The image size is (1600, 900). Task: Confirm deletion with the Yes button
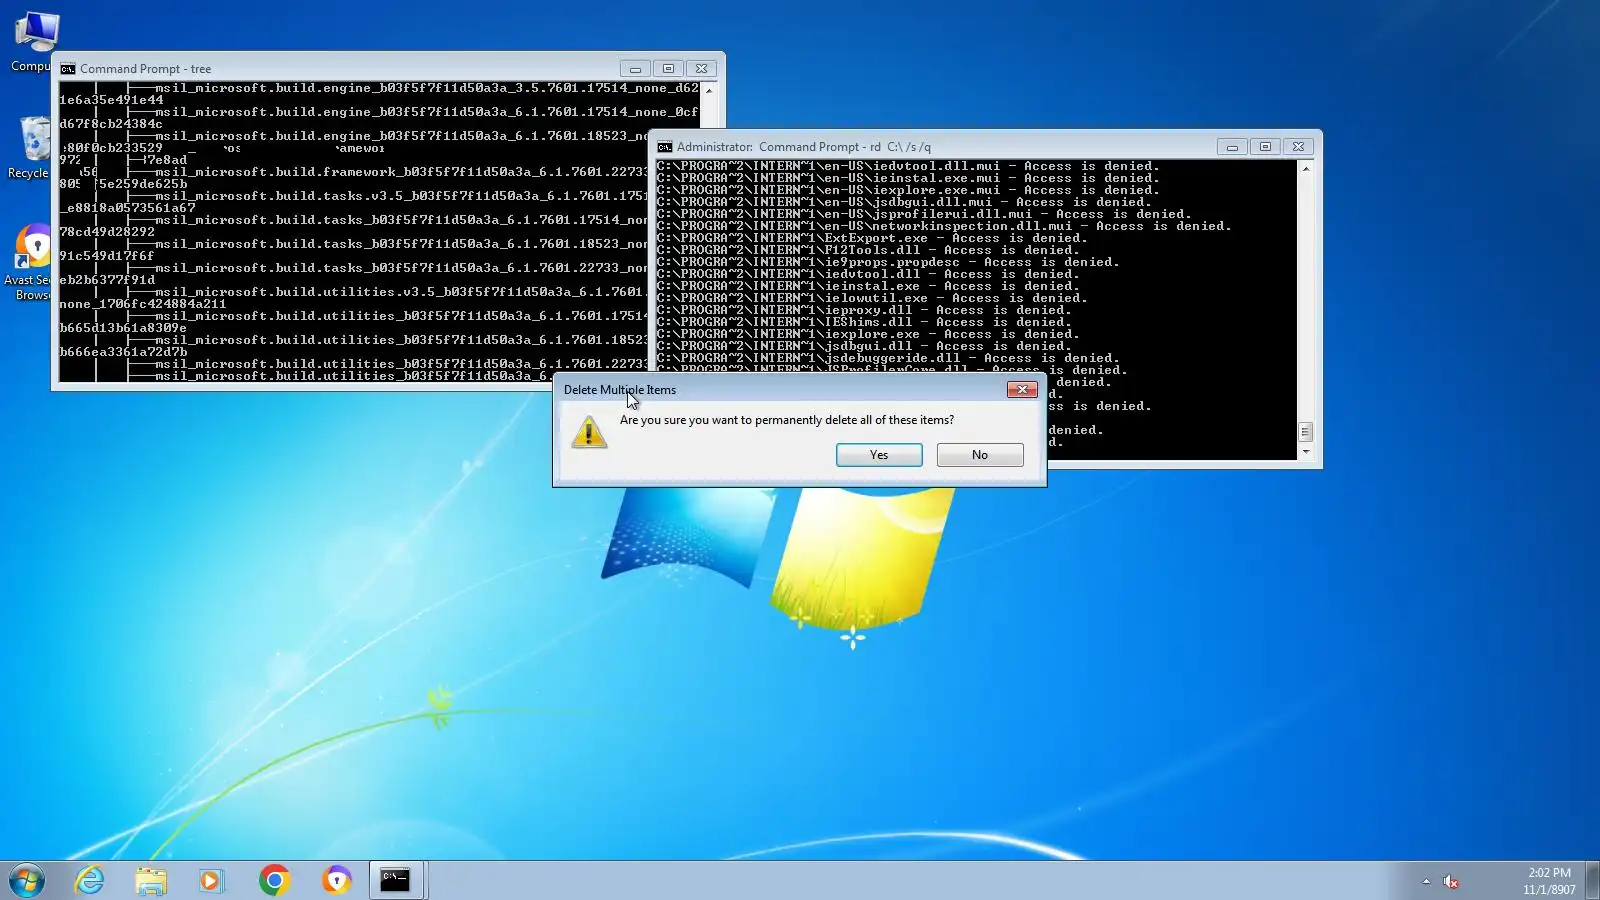pyautogui.click(x=879, y=455)
